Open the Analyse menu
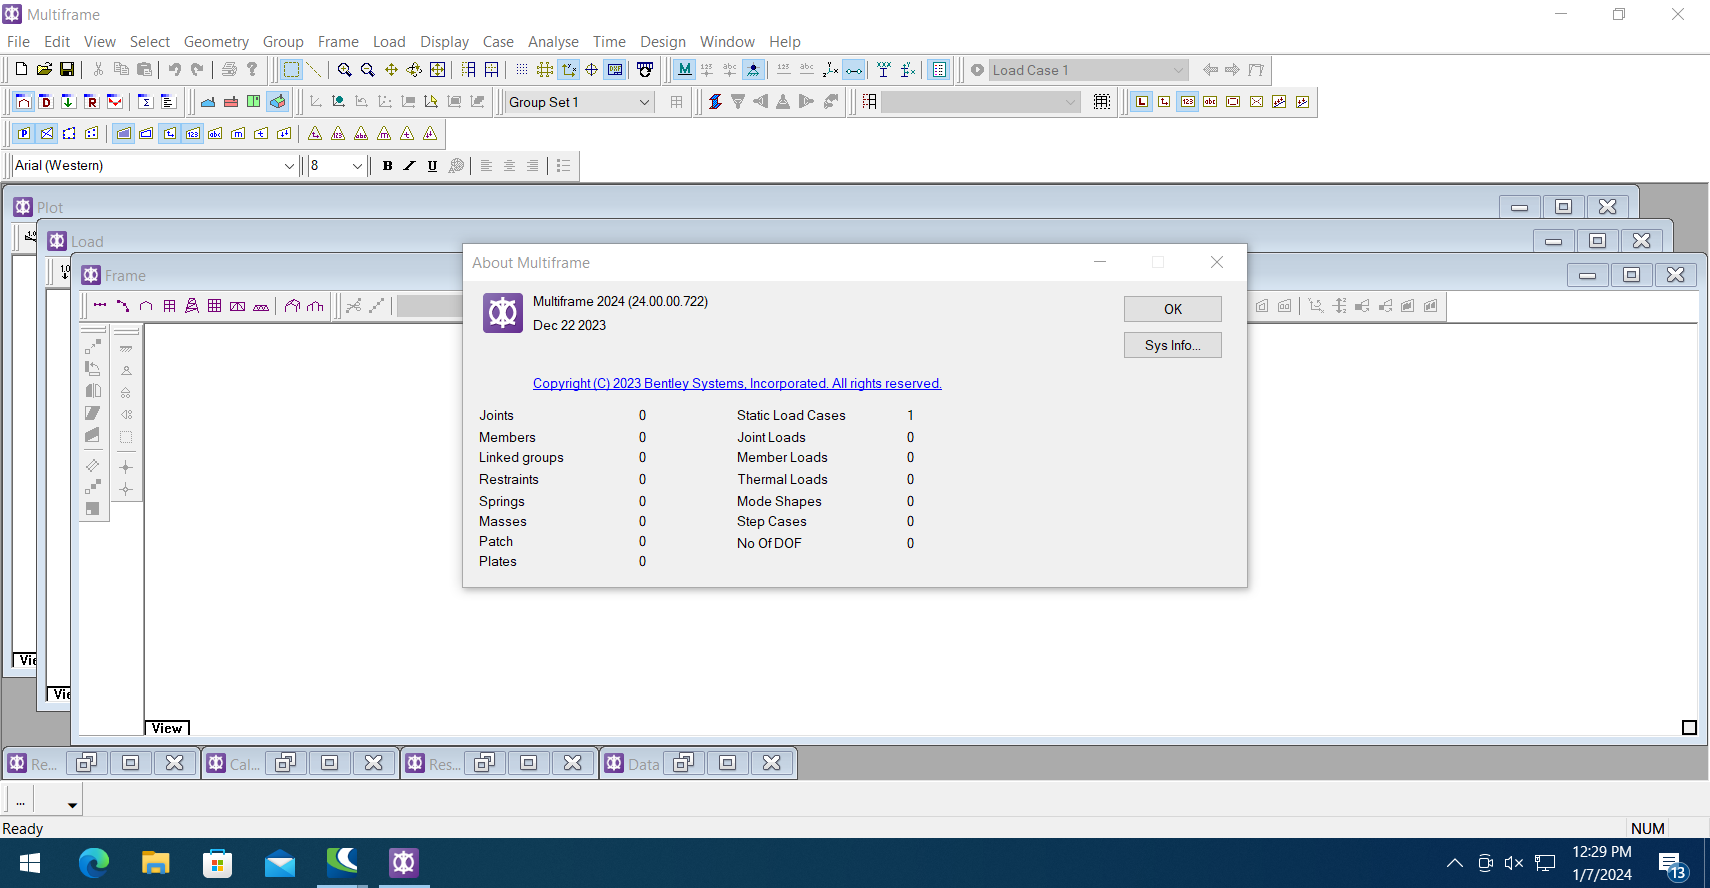Image resolution: width=1710 pixels, height=888 pixels. 553,42
